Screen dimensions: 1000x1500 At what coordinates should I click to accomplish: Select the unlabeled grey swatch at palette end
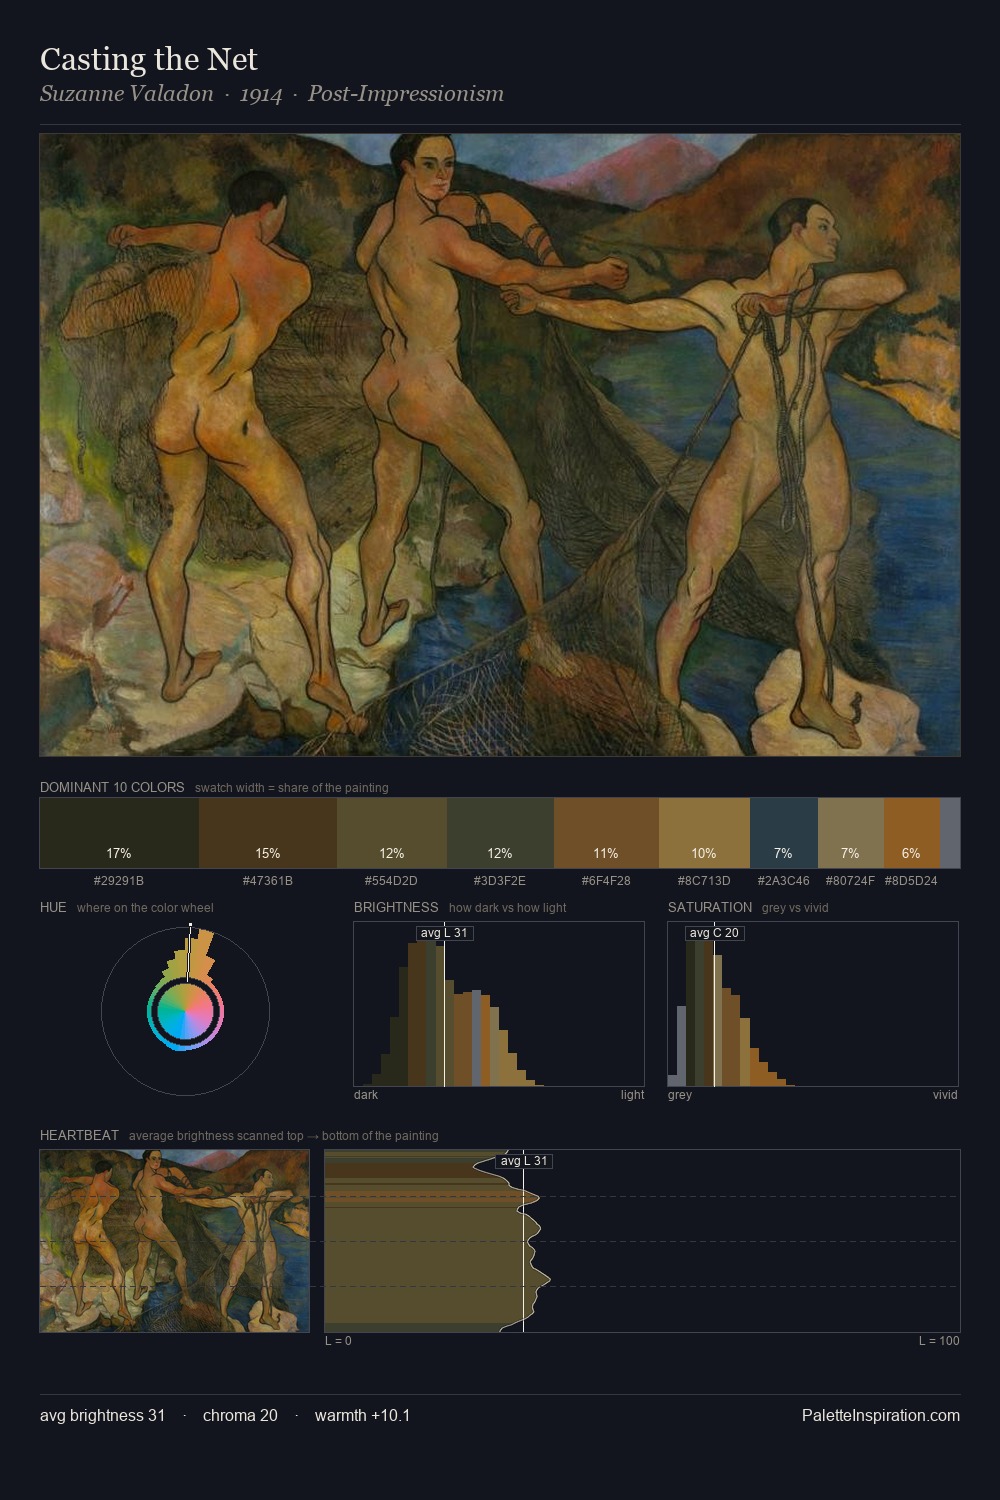950,833
